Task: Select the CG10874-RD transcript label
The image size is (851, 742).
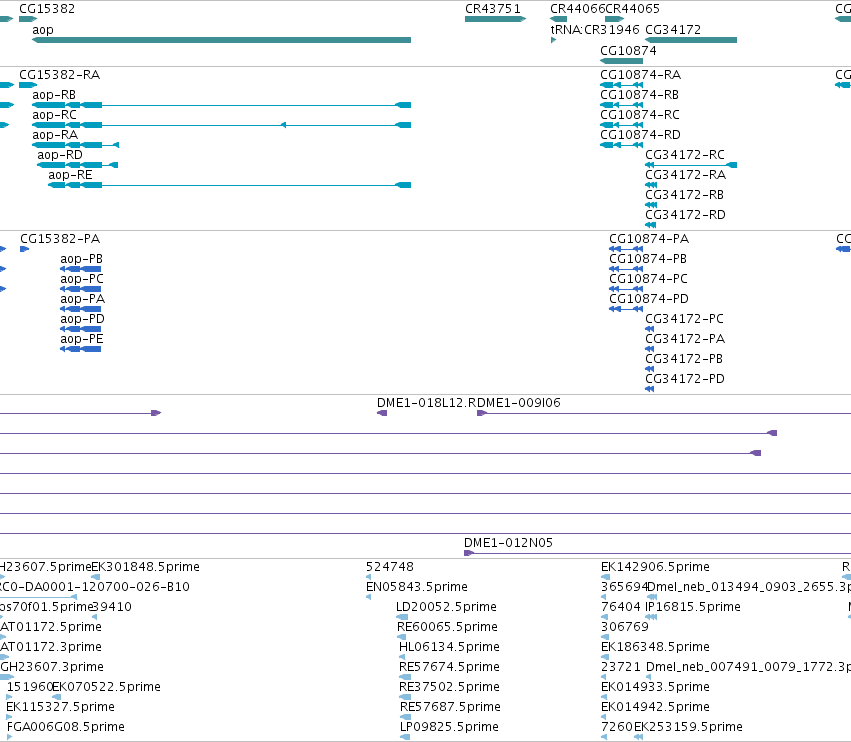Action: click(640, 135)
